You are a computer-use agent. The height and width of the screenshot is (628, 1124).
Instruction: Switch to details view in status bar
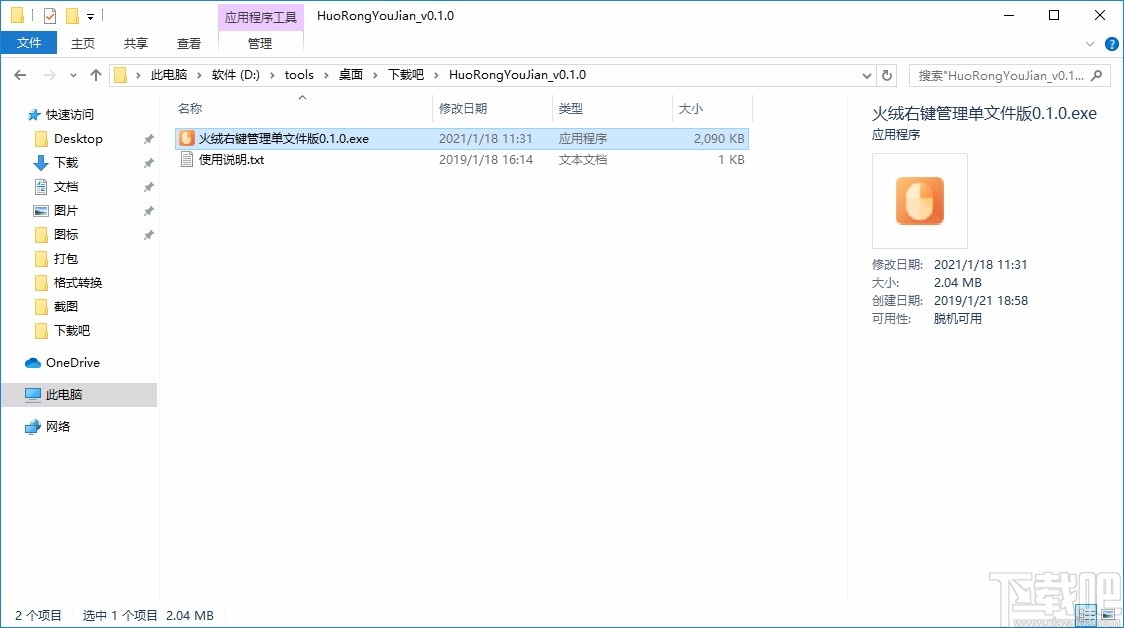pos(1086,614)
